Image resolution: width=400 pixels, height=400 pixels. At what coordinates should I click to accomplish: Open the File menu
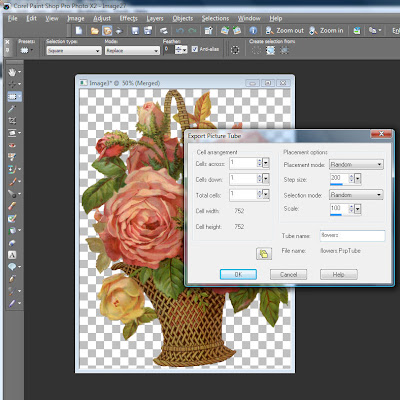pyautogui.click(x=13, y=18)
